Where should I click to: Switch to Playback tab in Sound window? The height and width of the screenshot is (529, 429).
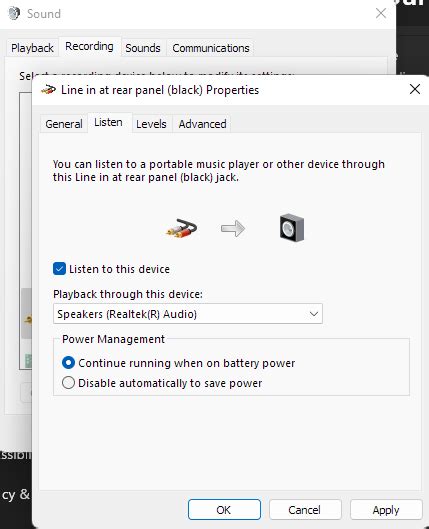coord(32,48)
